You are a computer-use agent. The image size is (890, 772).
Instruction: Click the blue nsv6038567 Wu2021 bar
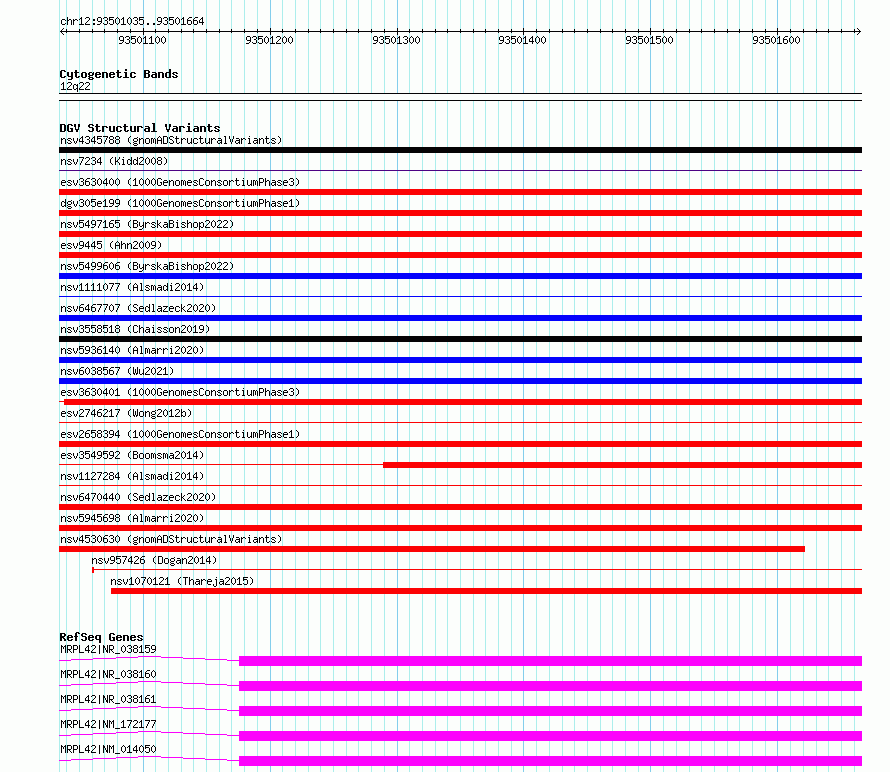460,381
